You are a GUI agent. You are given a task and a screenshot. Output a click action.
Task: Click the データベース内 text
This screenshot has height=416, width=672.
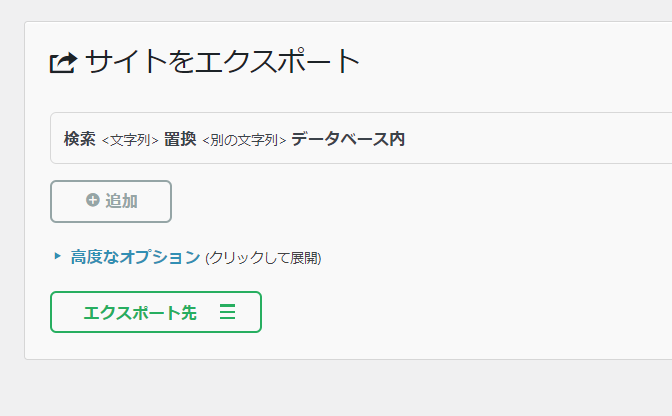[348, 140]
